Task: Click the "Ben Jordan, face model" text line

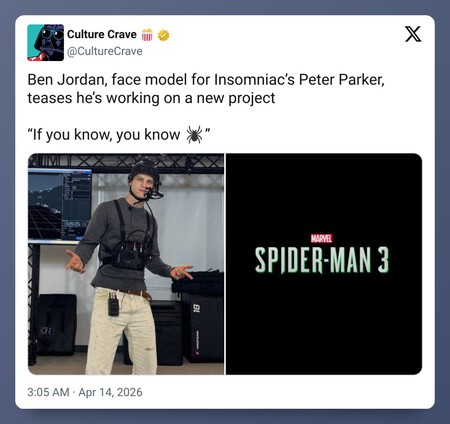Action: click(206, 80)
